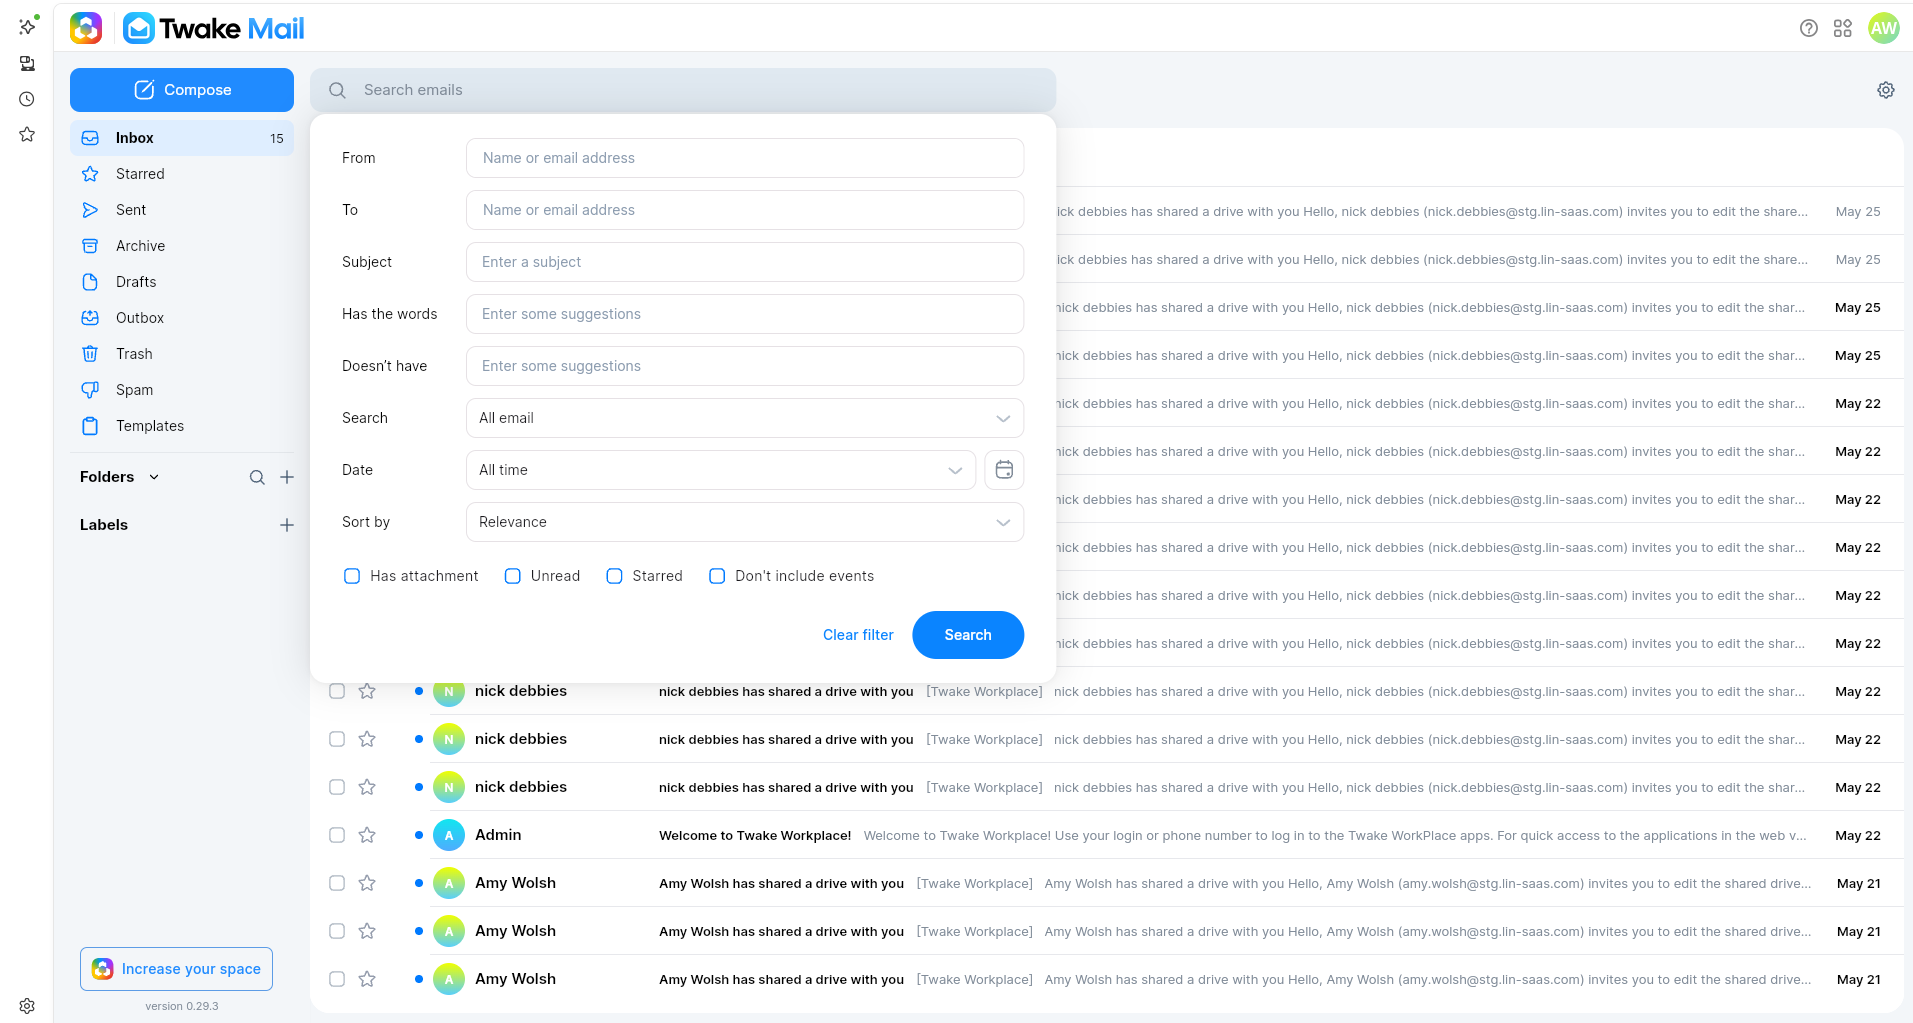
Task: Open the star icon in left rail
Action: click(x=27, y=134)
